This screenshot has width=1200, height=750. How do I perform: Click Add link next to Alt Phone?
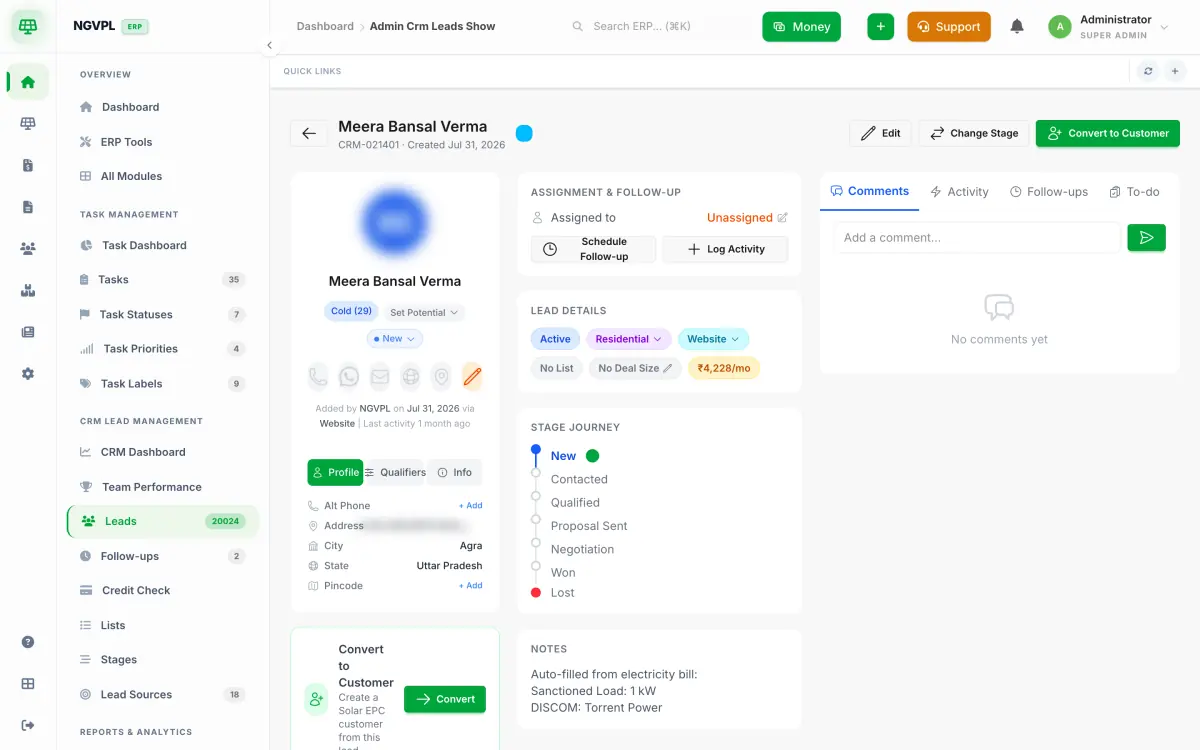point(471,506)
